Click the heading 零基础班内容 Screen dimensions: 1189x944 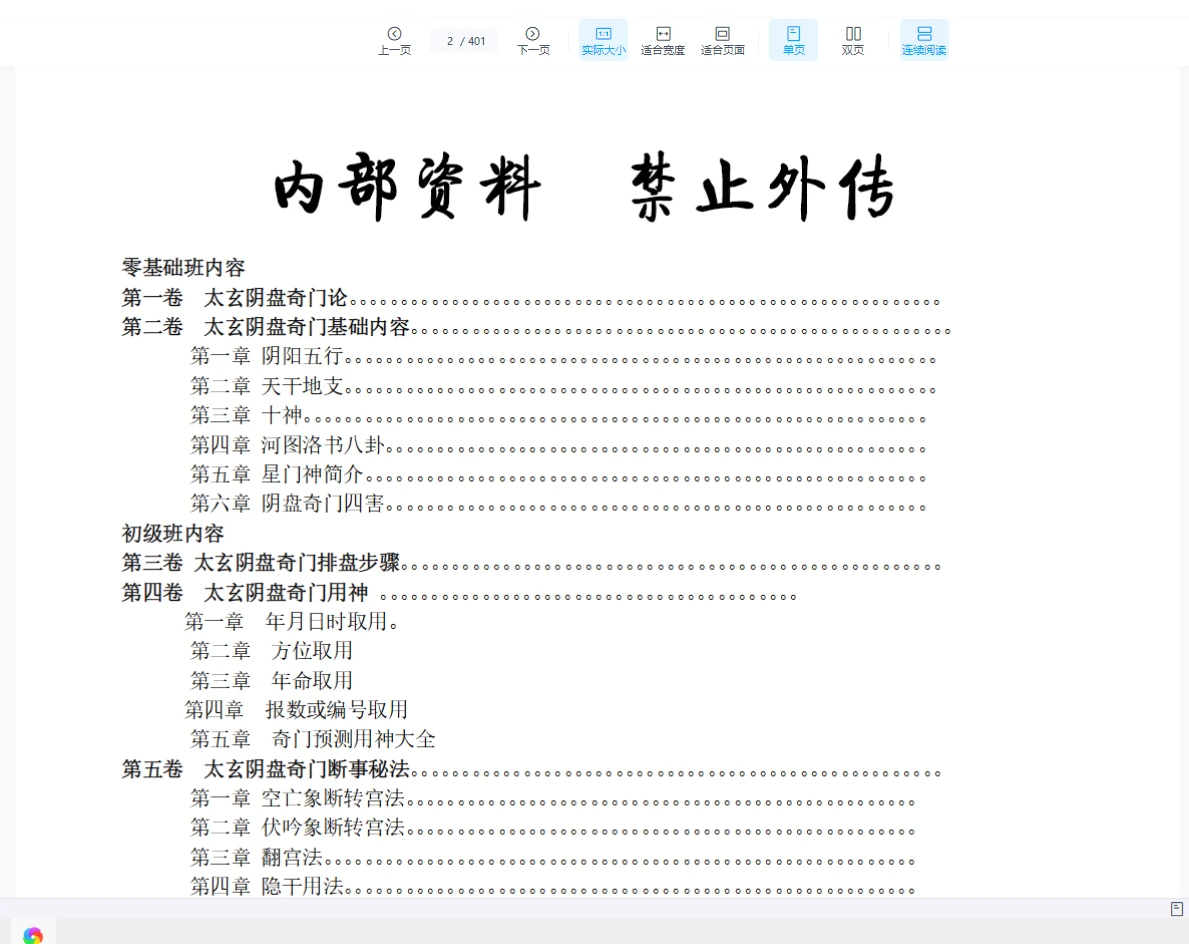click(x=184, y=268)
